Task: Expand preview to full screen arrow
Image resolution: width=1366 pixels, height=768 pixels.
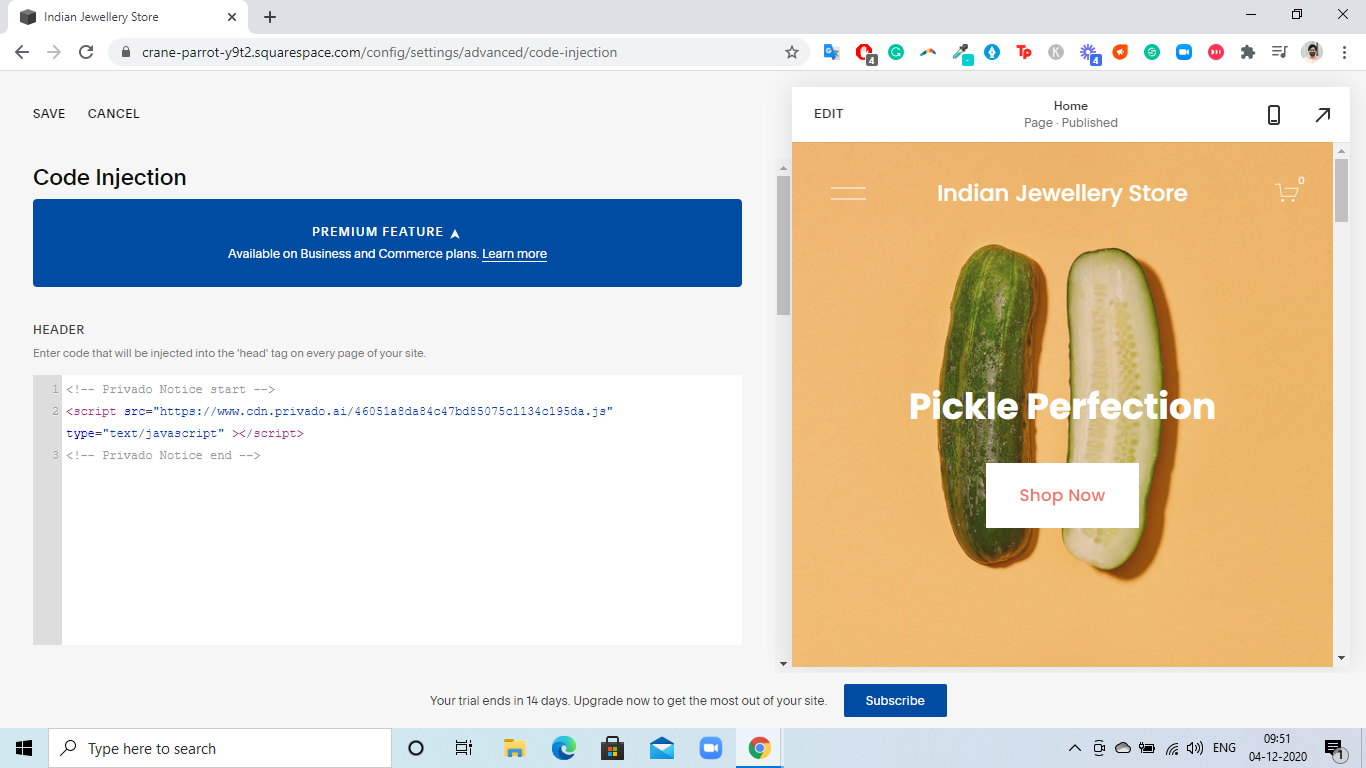Action: click(x=1322, y=115)
